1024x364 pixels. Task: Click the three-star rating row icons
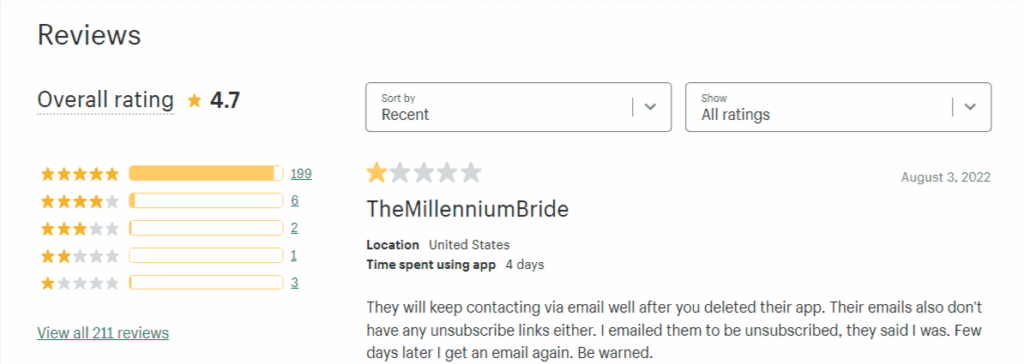pos(80,229)
